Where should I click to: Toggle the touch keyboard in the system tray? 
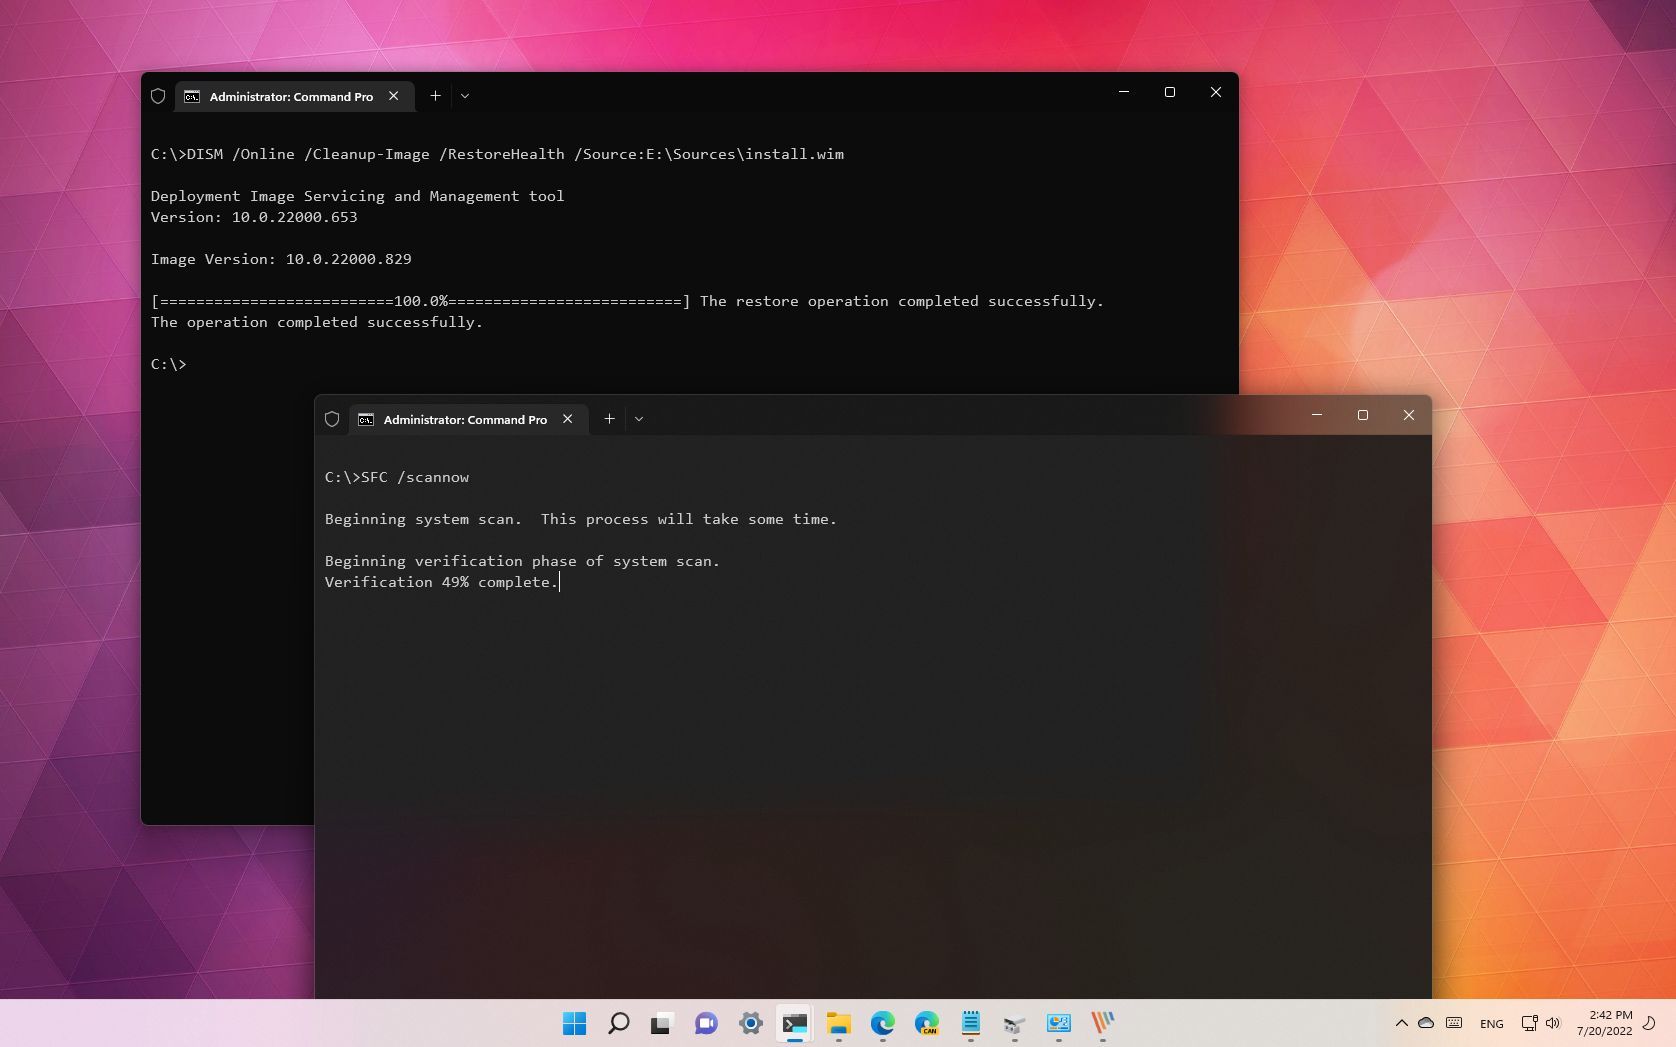pyautogui.click(x=1454, y=1023)
